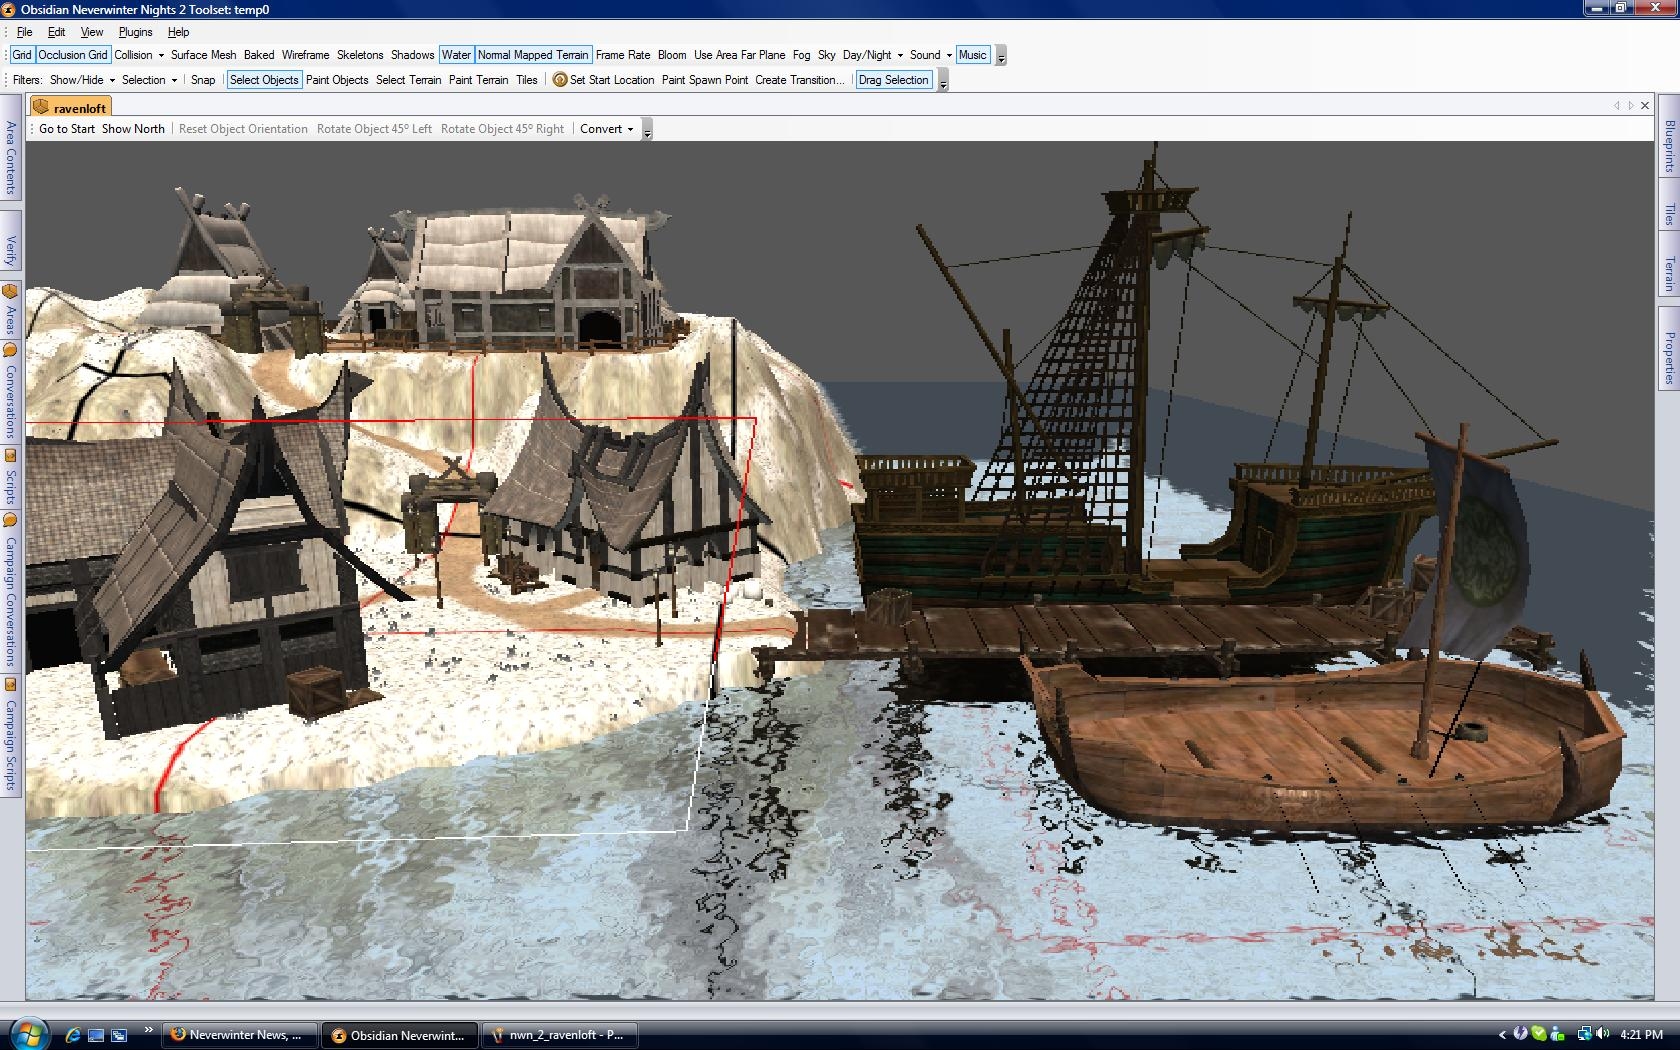This screenshot has width=1680, height=1050.
Task: Open the Areas side panel icon
Action: (10, 293)
